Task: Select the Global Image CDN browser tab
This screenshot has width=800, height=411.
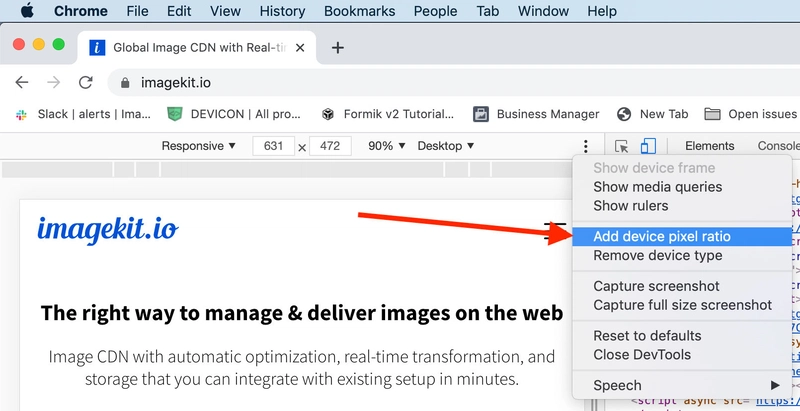Action: point(196,48)
